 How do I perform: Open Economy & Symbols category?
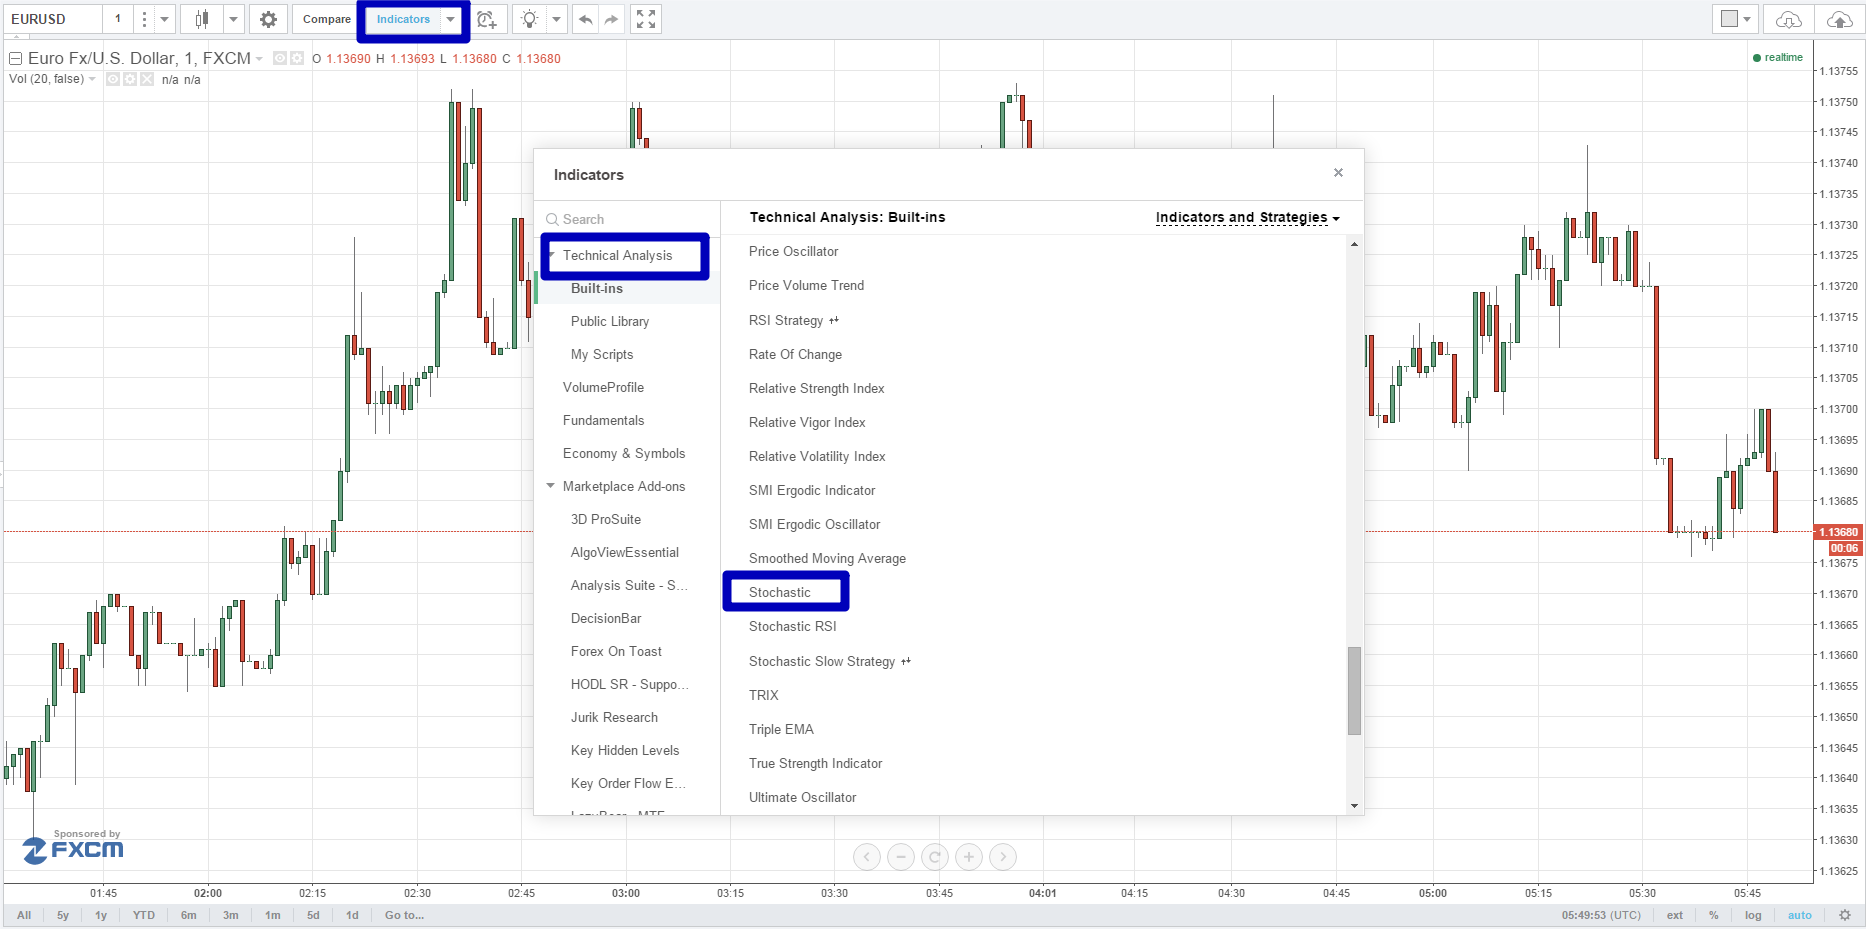click(624, 453)
